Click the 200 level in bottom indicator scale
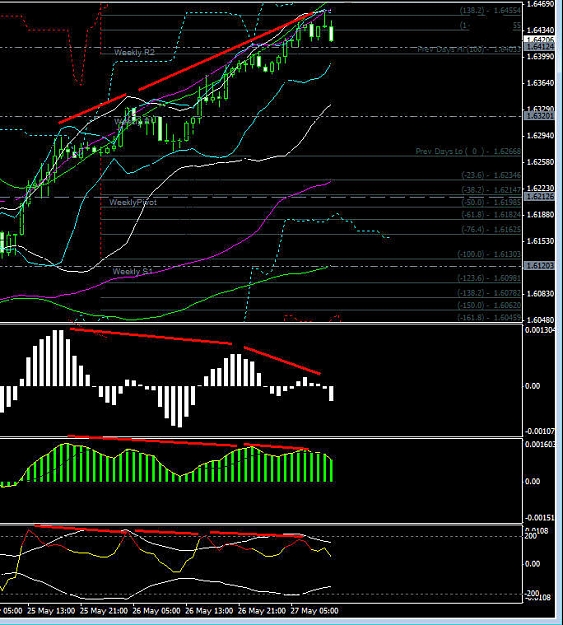The image size is (563, 625). point(531,536)
